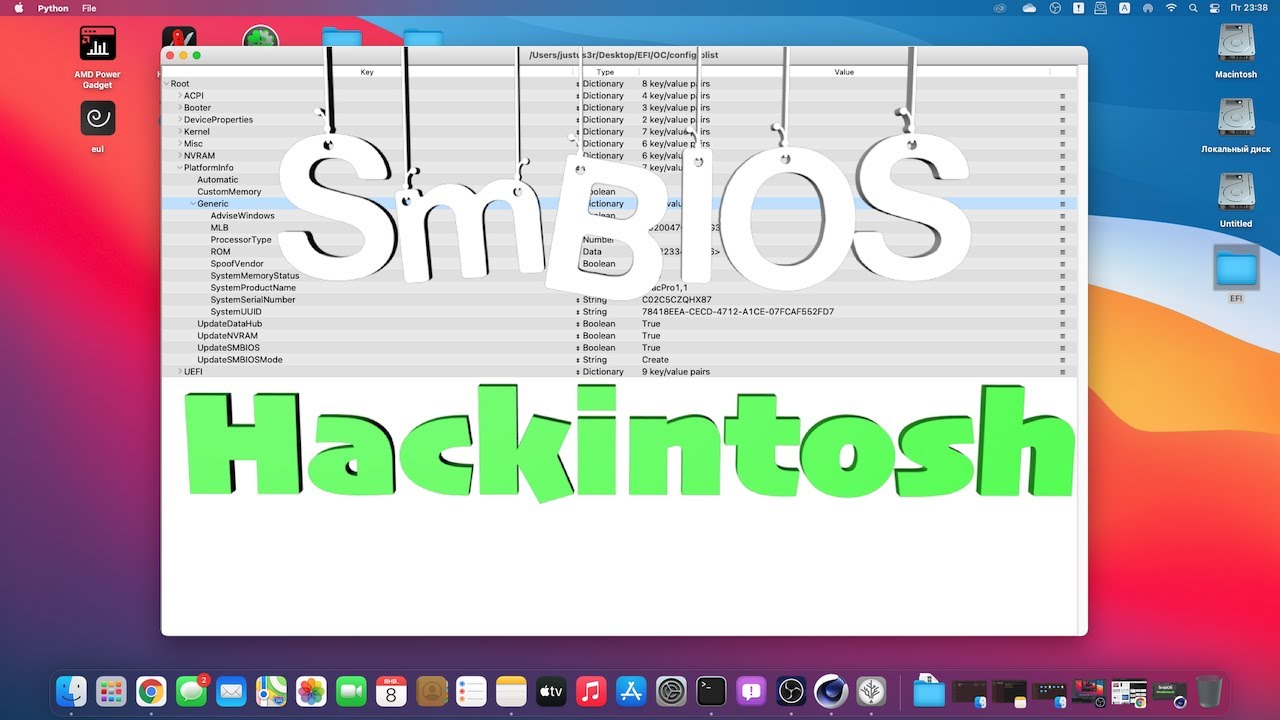Open the Python menu
The width and height of the screenshot is (1280, 720).
(53, 8)
